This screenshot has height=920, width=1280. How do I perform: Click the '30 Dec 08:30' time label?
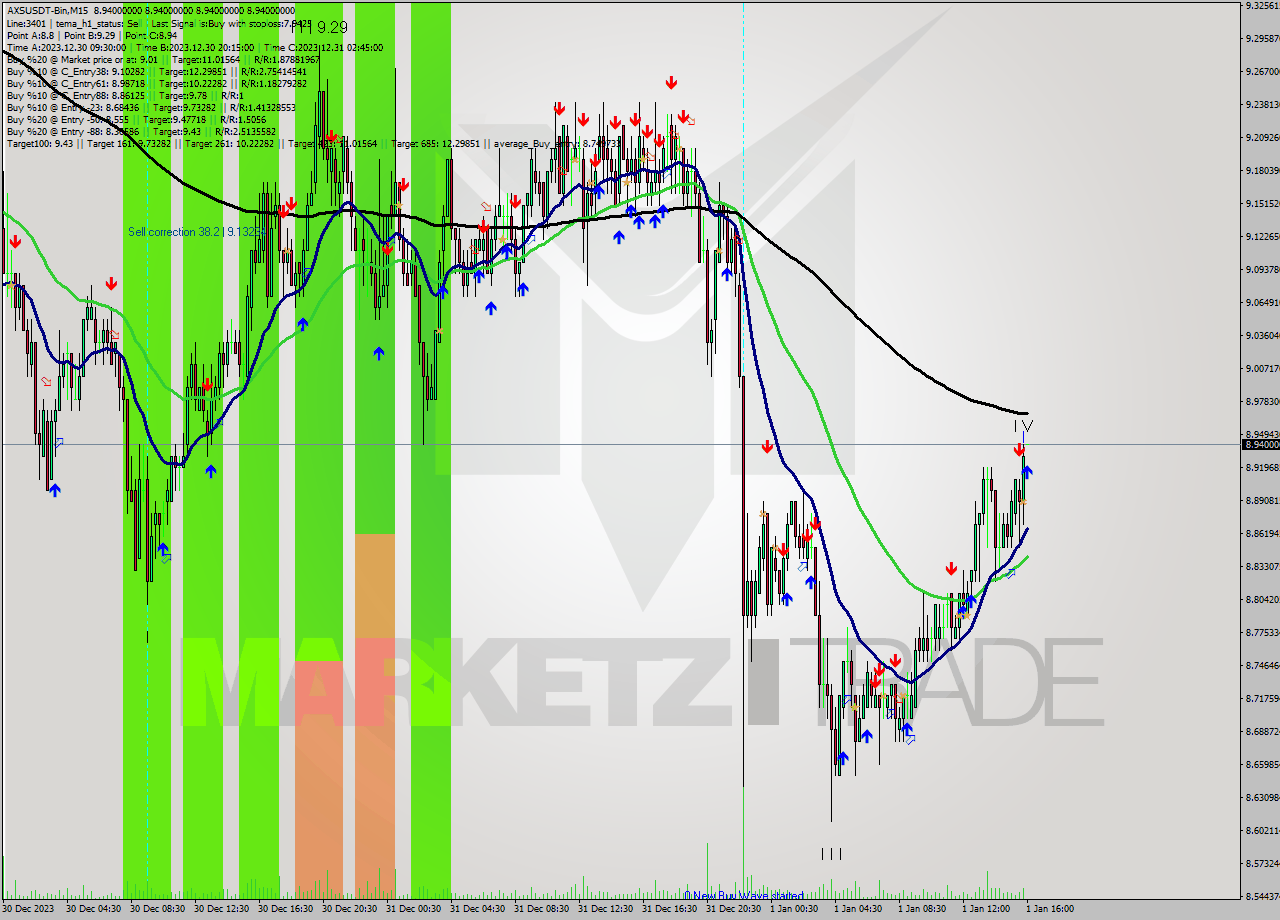click(158, 910)
